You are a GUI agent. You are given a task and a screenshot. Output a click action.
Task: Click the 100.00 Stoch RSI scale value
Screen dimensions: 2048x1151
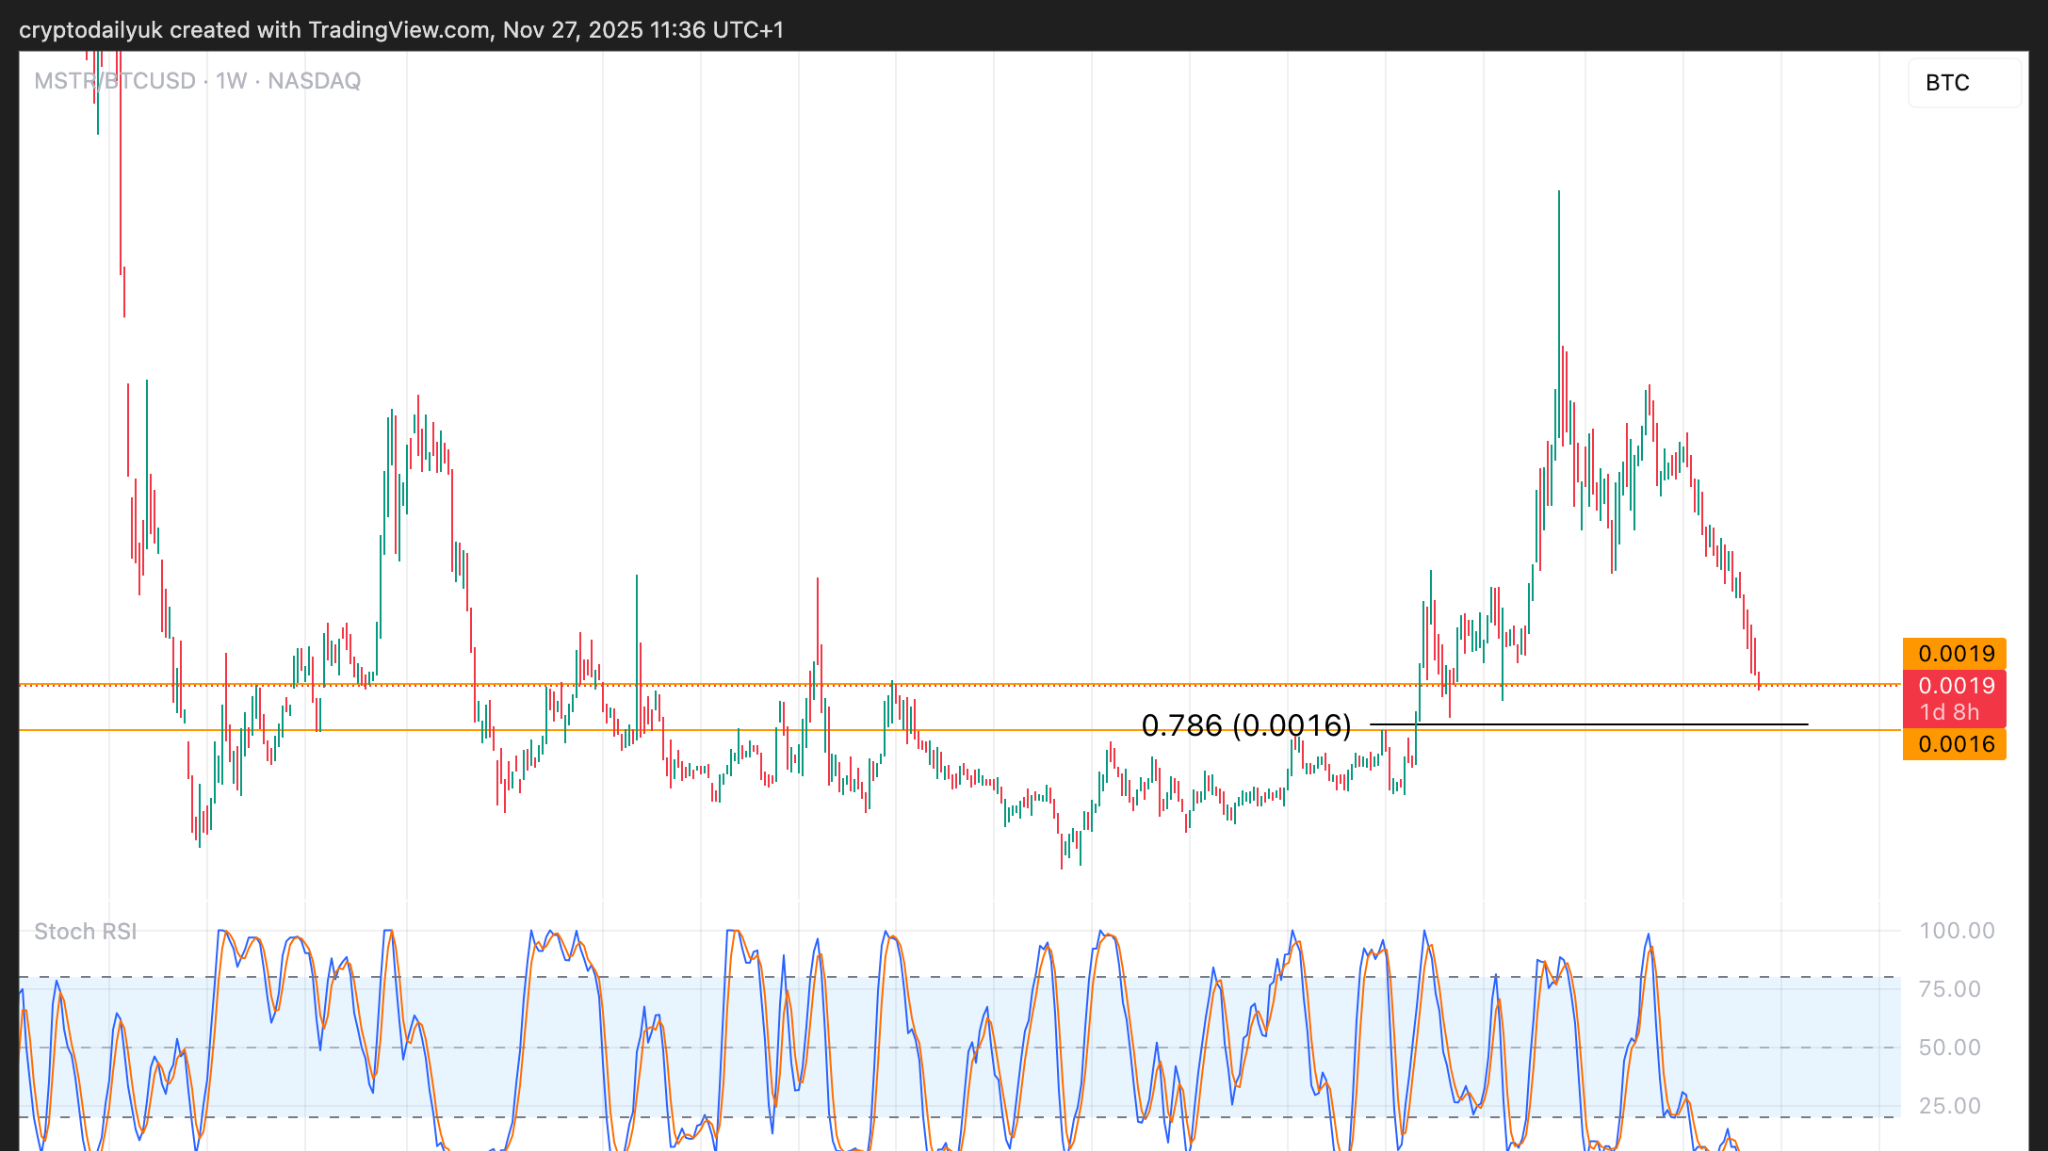(x=1956, y=931)
